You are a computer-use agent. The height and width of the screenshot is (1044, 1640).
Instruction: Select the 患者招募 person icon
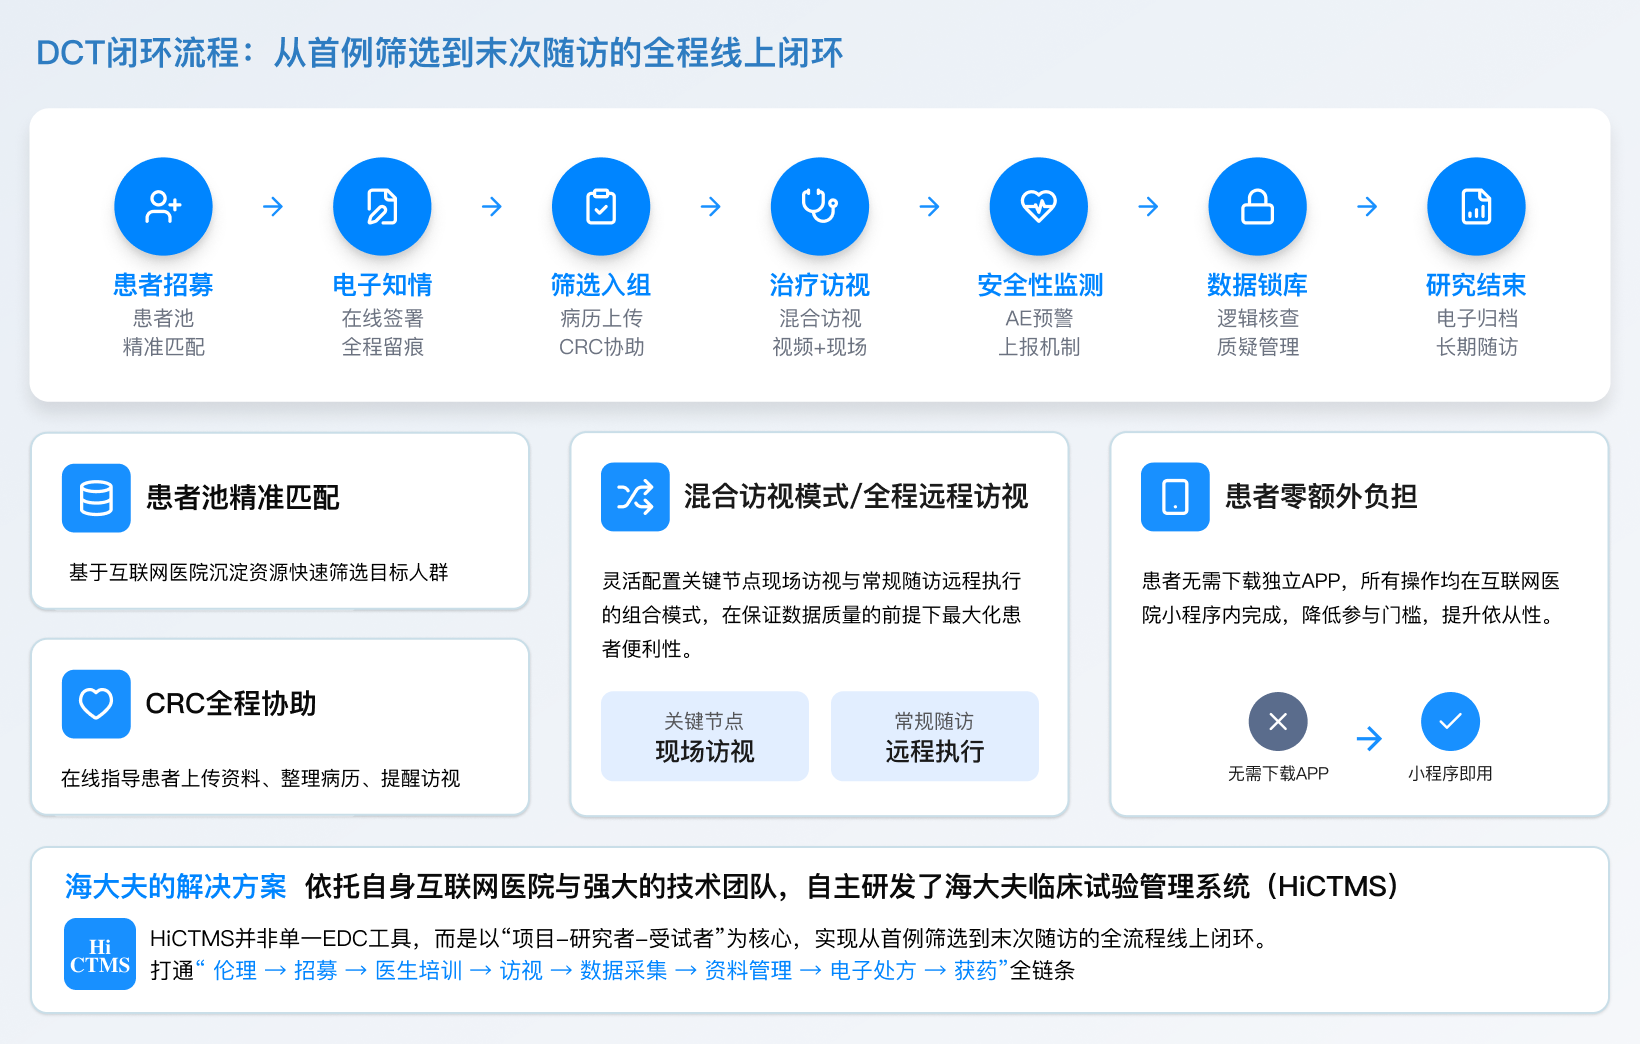pos(163,206)
